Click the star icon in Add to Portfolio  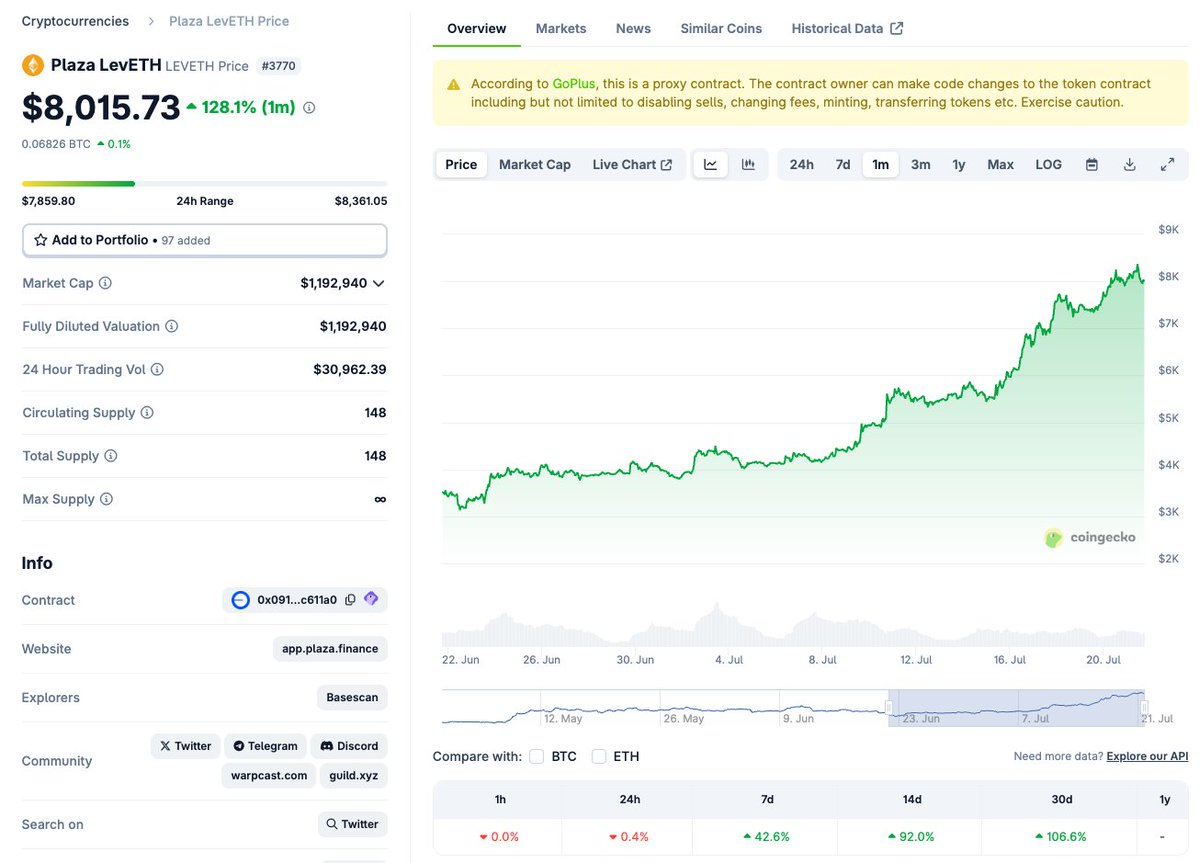41,240
